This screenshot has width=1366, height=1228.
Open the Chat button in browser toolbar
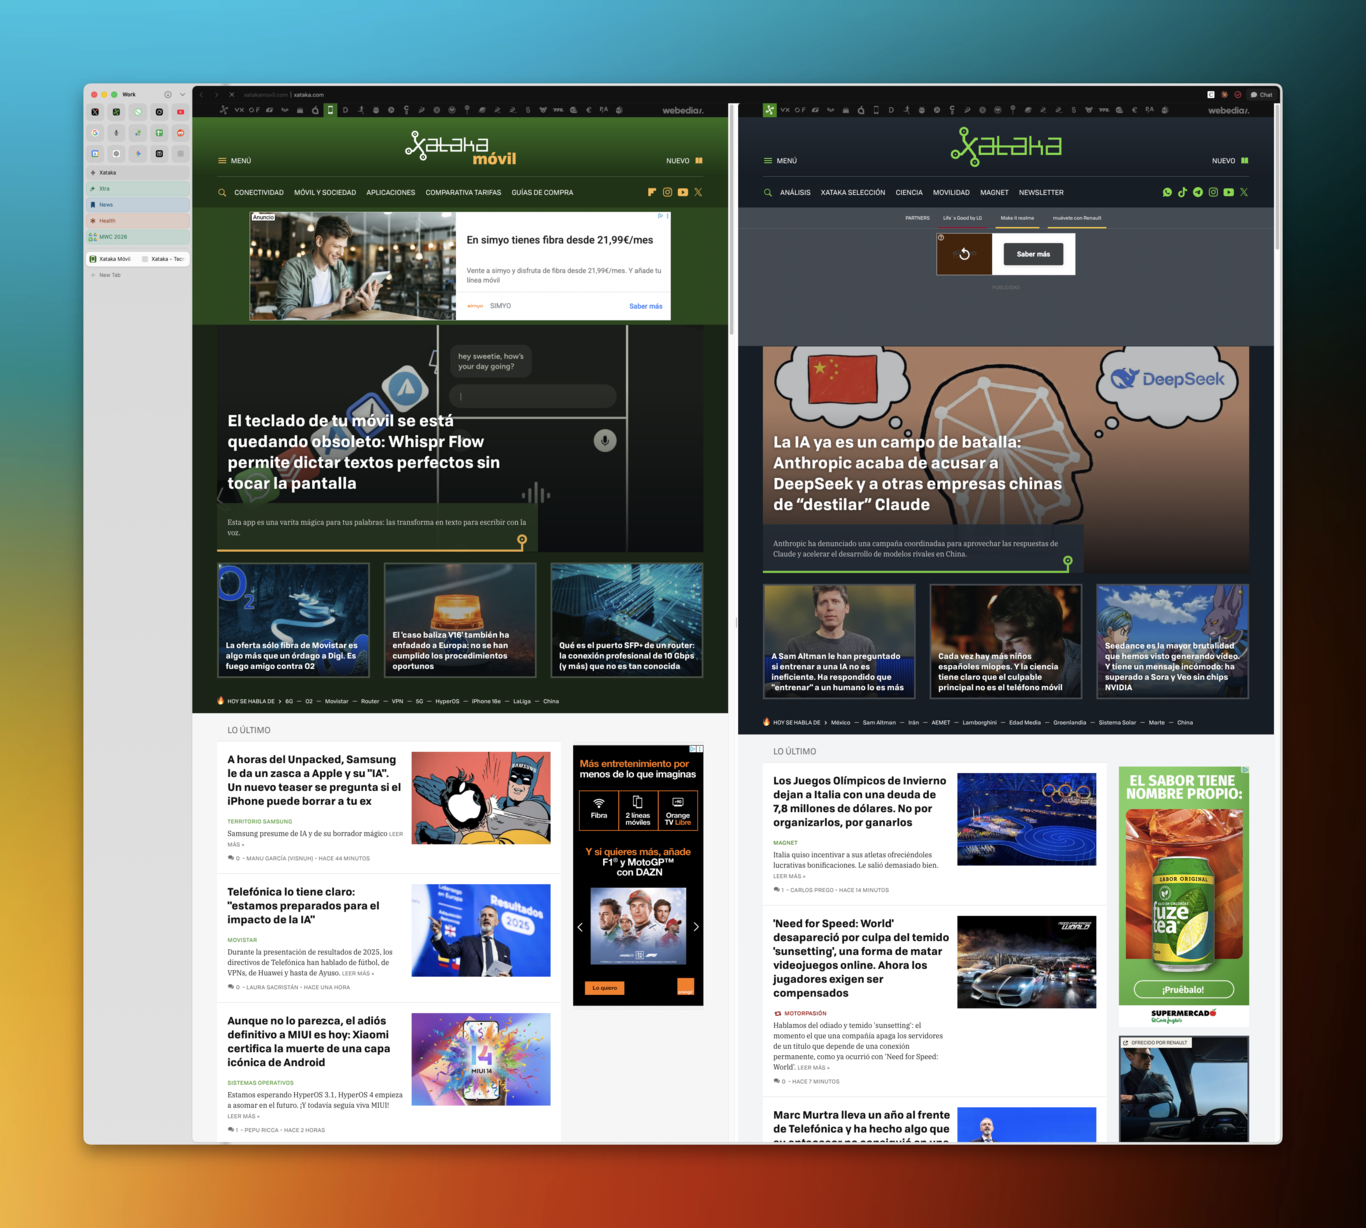point(1262,94)
